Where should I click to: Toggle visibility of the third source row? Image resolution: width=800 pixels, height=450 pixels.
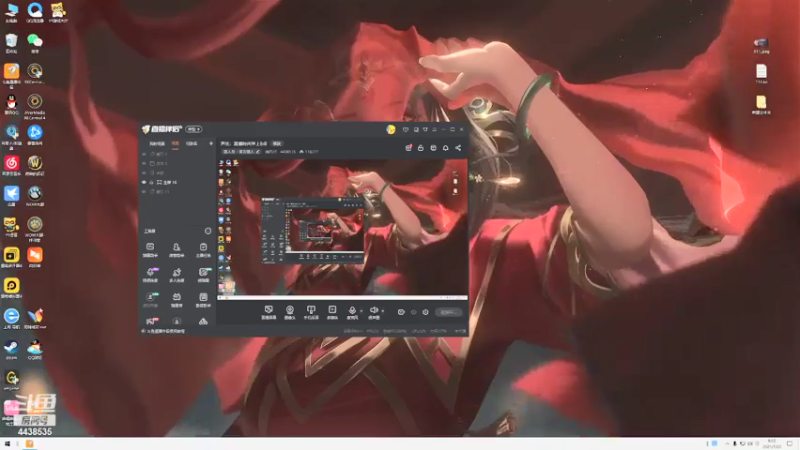[144, 173]
